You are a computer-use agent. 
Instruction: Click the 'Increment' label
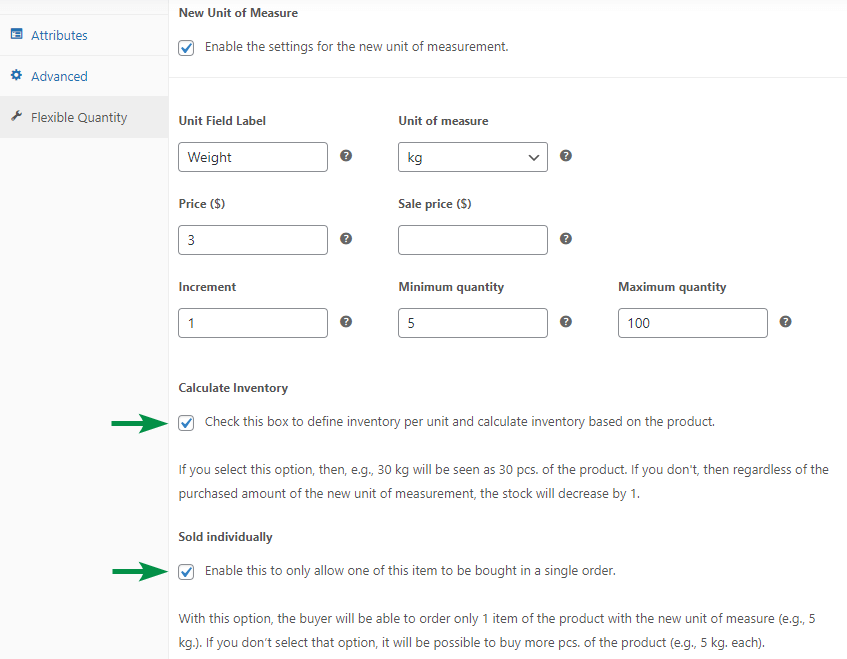207,287
